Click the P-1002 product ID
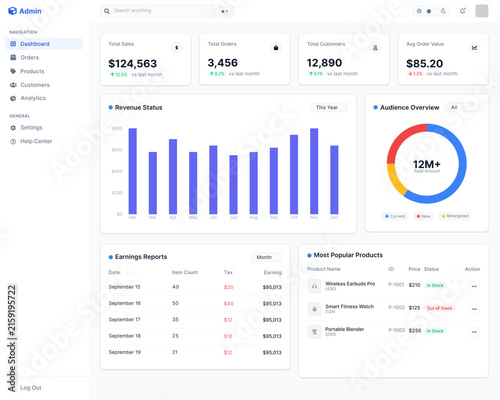Image resolution: width=500 pixels, height=400 pixels. click(396, 307)
